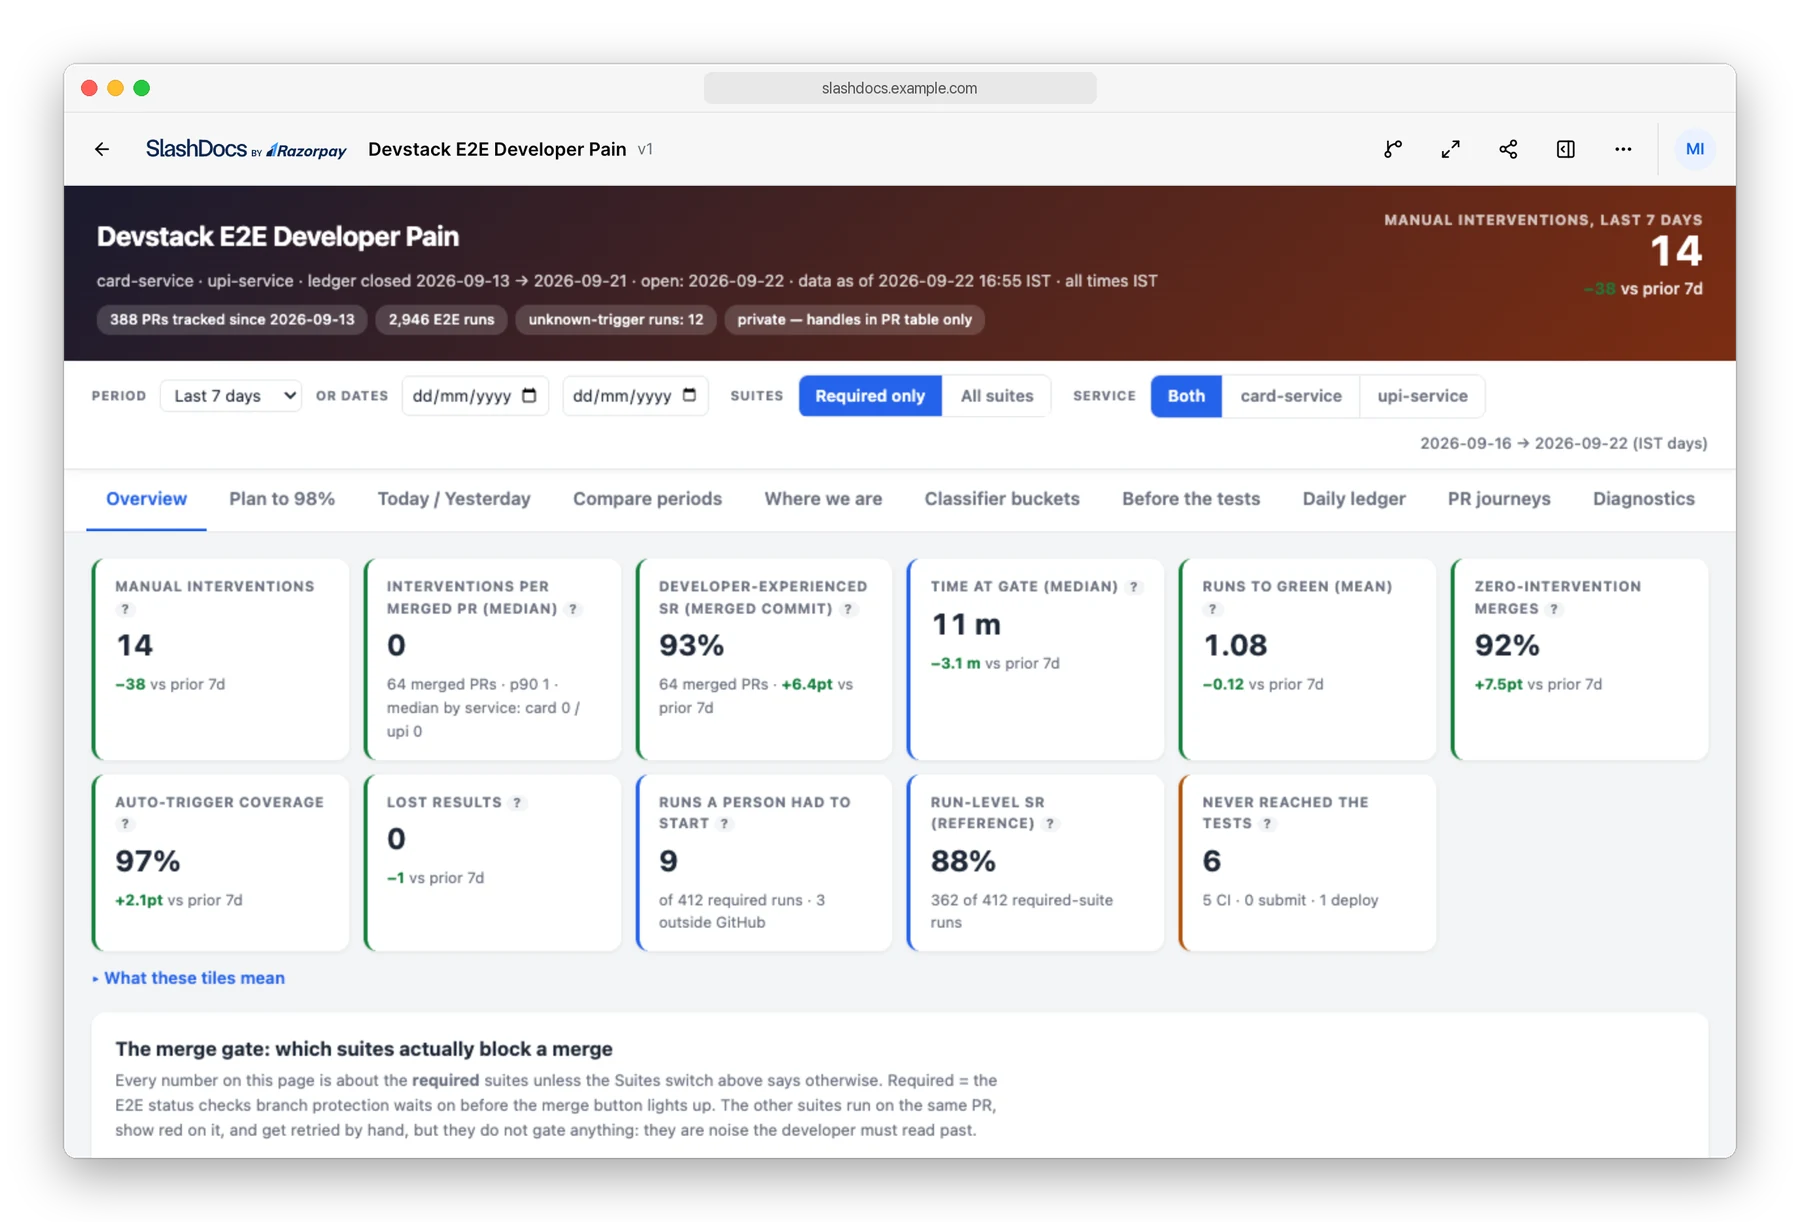
Task: Show help for Run-Level SR tile
Action: click(1049, 824)
